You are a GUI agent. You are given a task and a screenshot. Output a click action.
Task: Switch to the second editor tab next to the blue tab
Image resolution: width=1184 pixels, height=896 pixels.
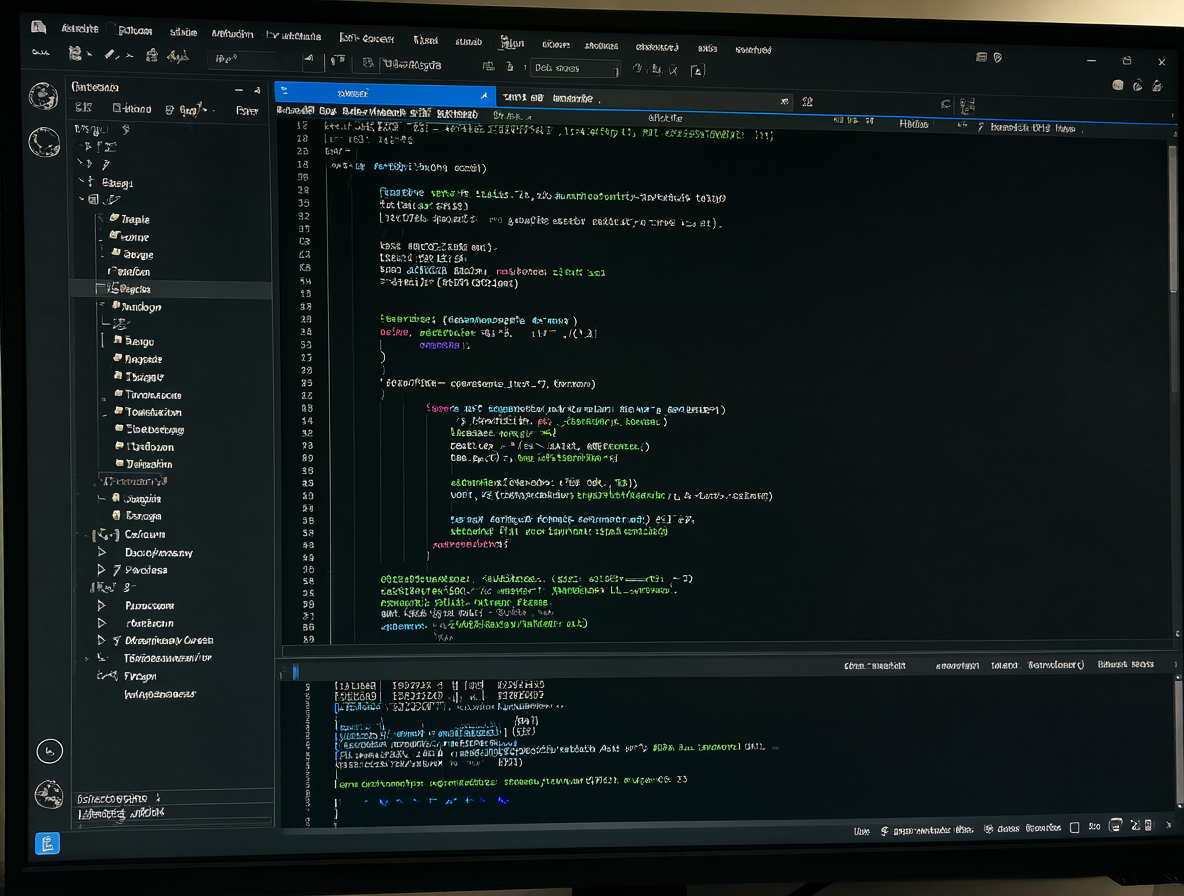coord(645,99)
